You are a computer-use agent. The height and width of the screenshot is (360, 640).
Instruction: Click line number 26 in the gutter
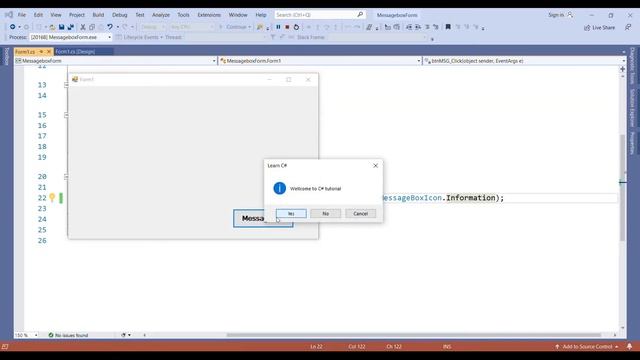click(x=42, y=241)
